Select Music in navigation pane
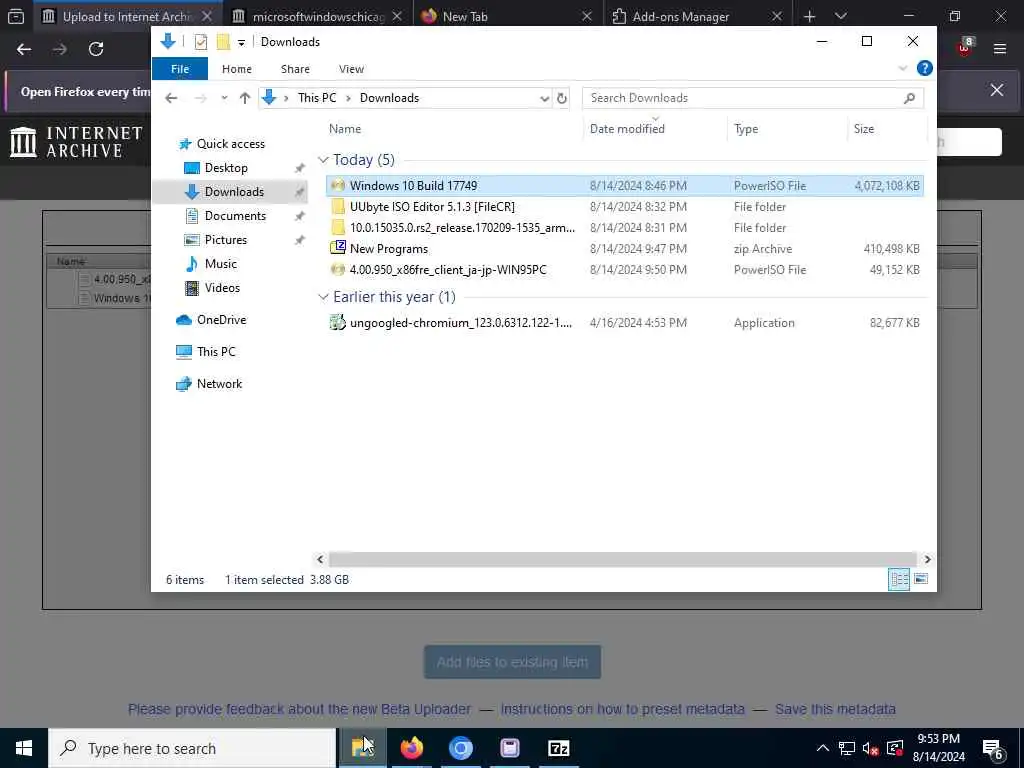Screen dimensions: 1024x768 pos(220,264)
